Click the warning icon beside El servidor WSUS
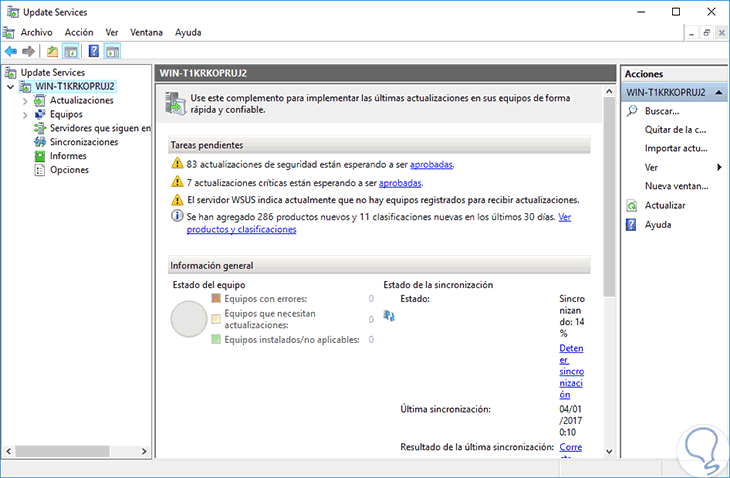Image resolution: width=730 pixels, height=478 pixels. [177, 200]
